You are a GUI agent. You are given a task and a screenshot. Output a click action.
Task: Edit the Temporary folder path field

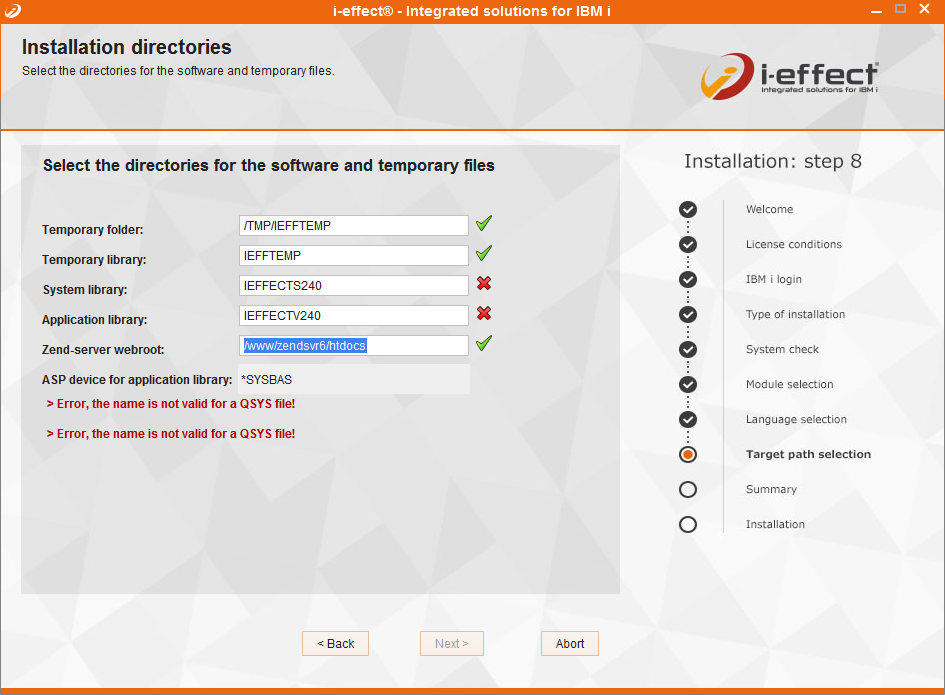tap(354, 226)
